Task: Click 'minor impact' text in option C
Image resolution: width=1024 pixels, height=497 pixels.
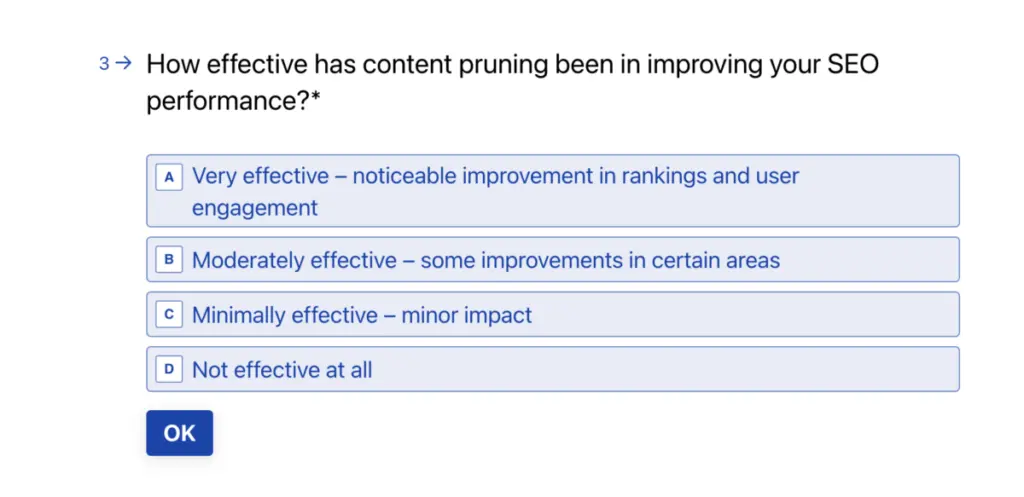Action: pyautogui.click(x=467, y=315)
